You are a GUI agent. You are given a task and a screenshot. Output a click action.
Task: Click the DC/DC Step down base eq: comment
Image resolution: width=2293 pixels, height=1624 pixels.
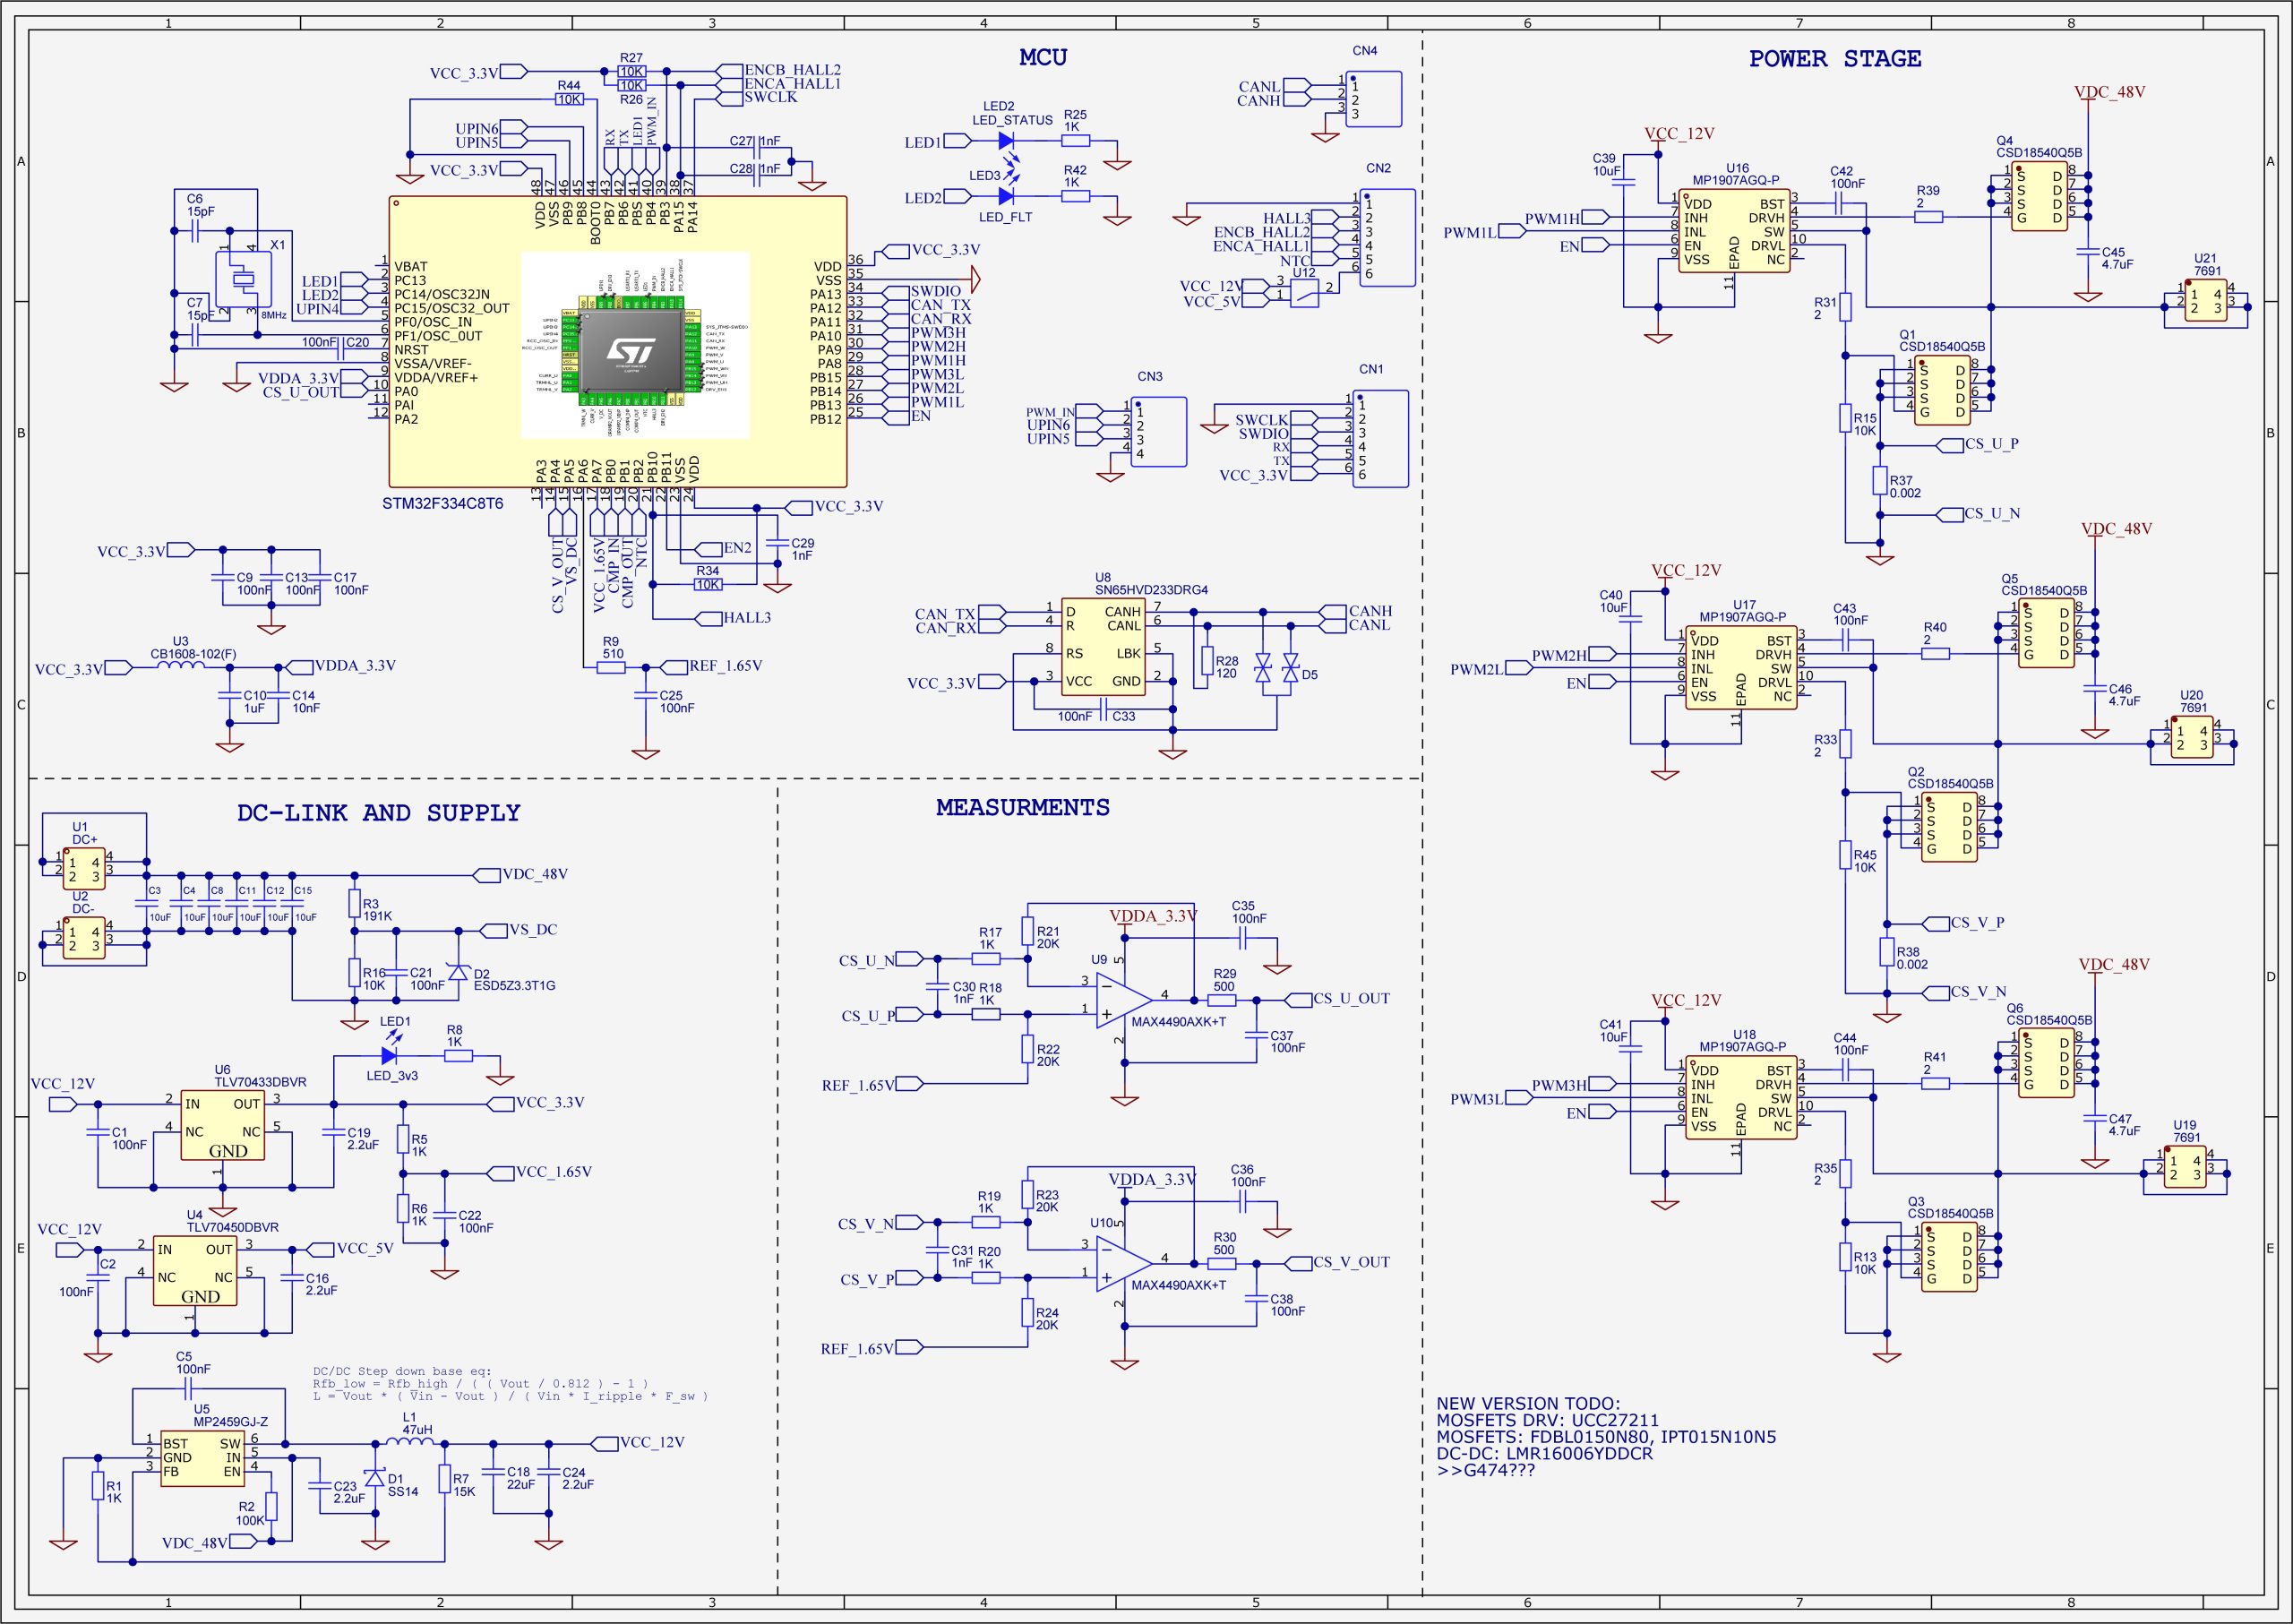tap(402, 1371)
